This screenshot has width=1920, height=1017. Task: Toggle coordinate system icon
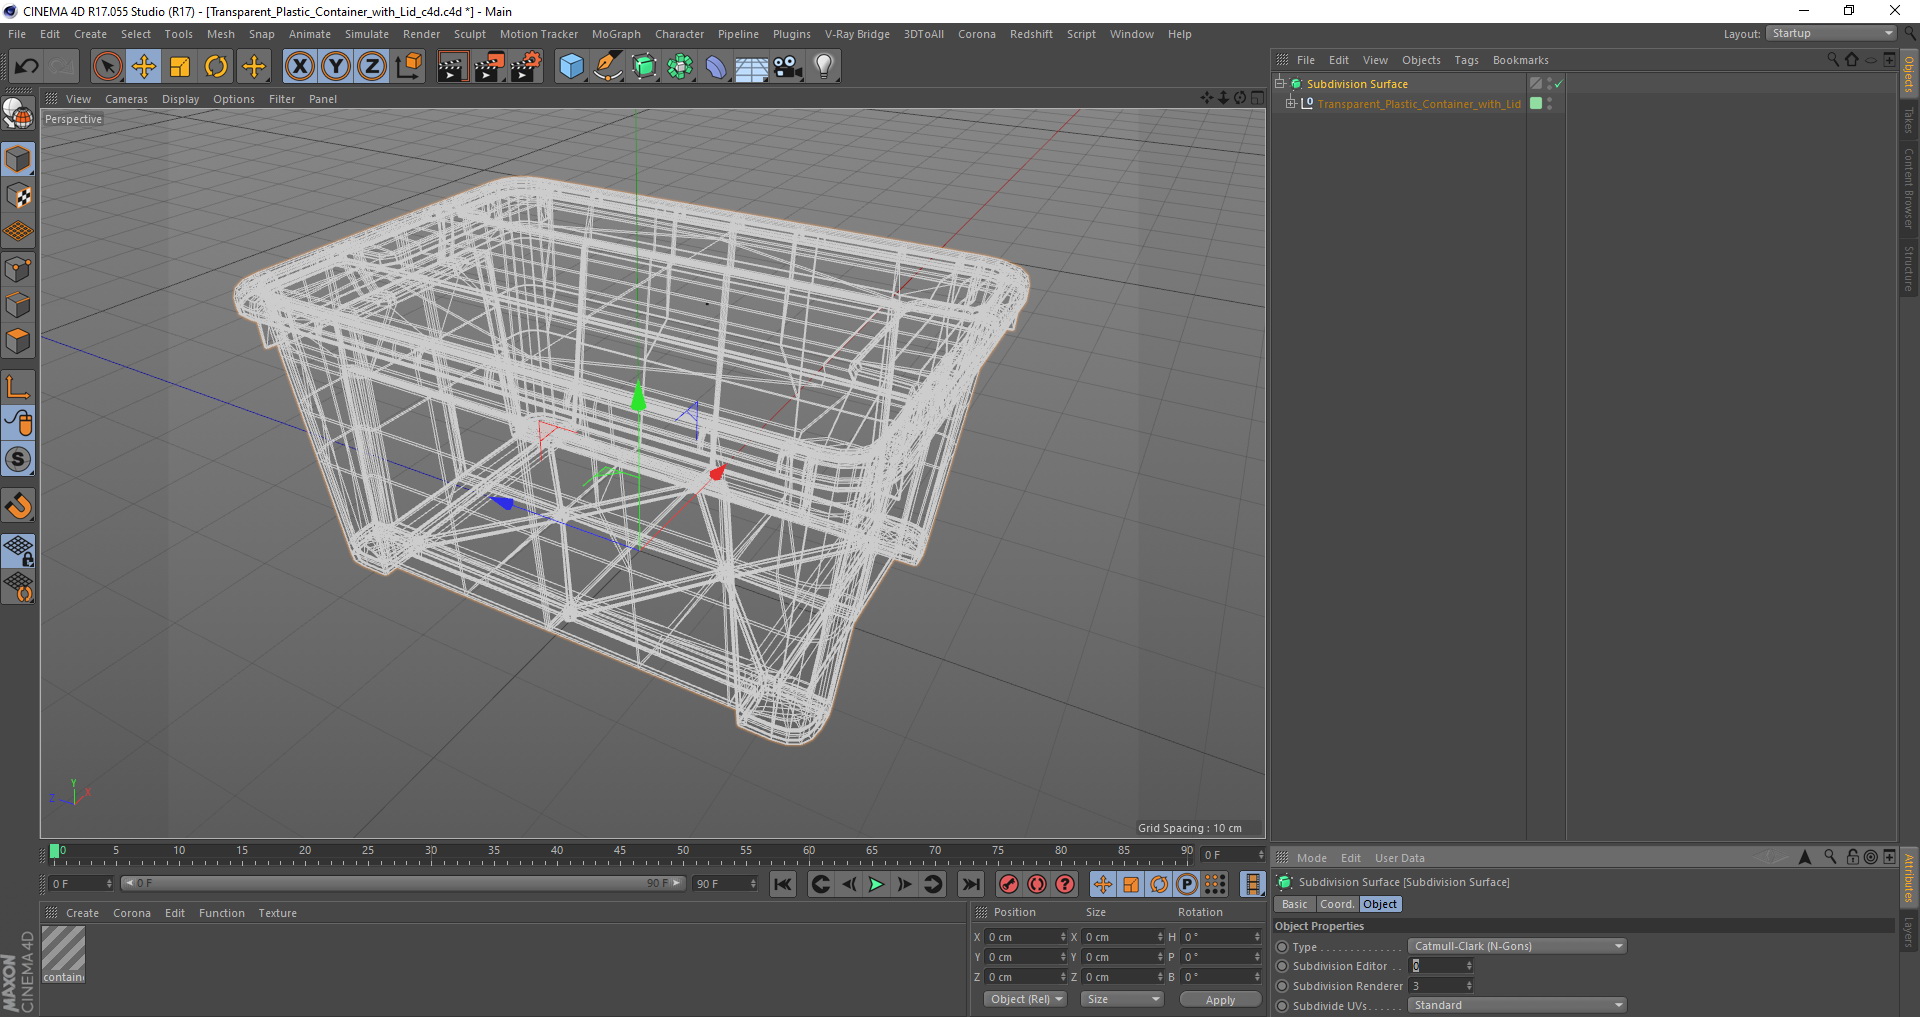[x=409, y=67]
